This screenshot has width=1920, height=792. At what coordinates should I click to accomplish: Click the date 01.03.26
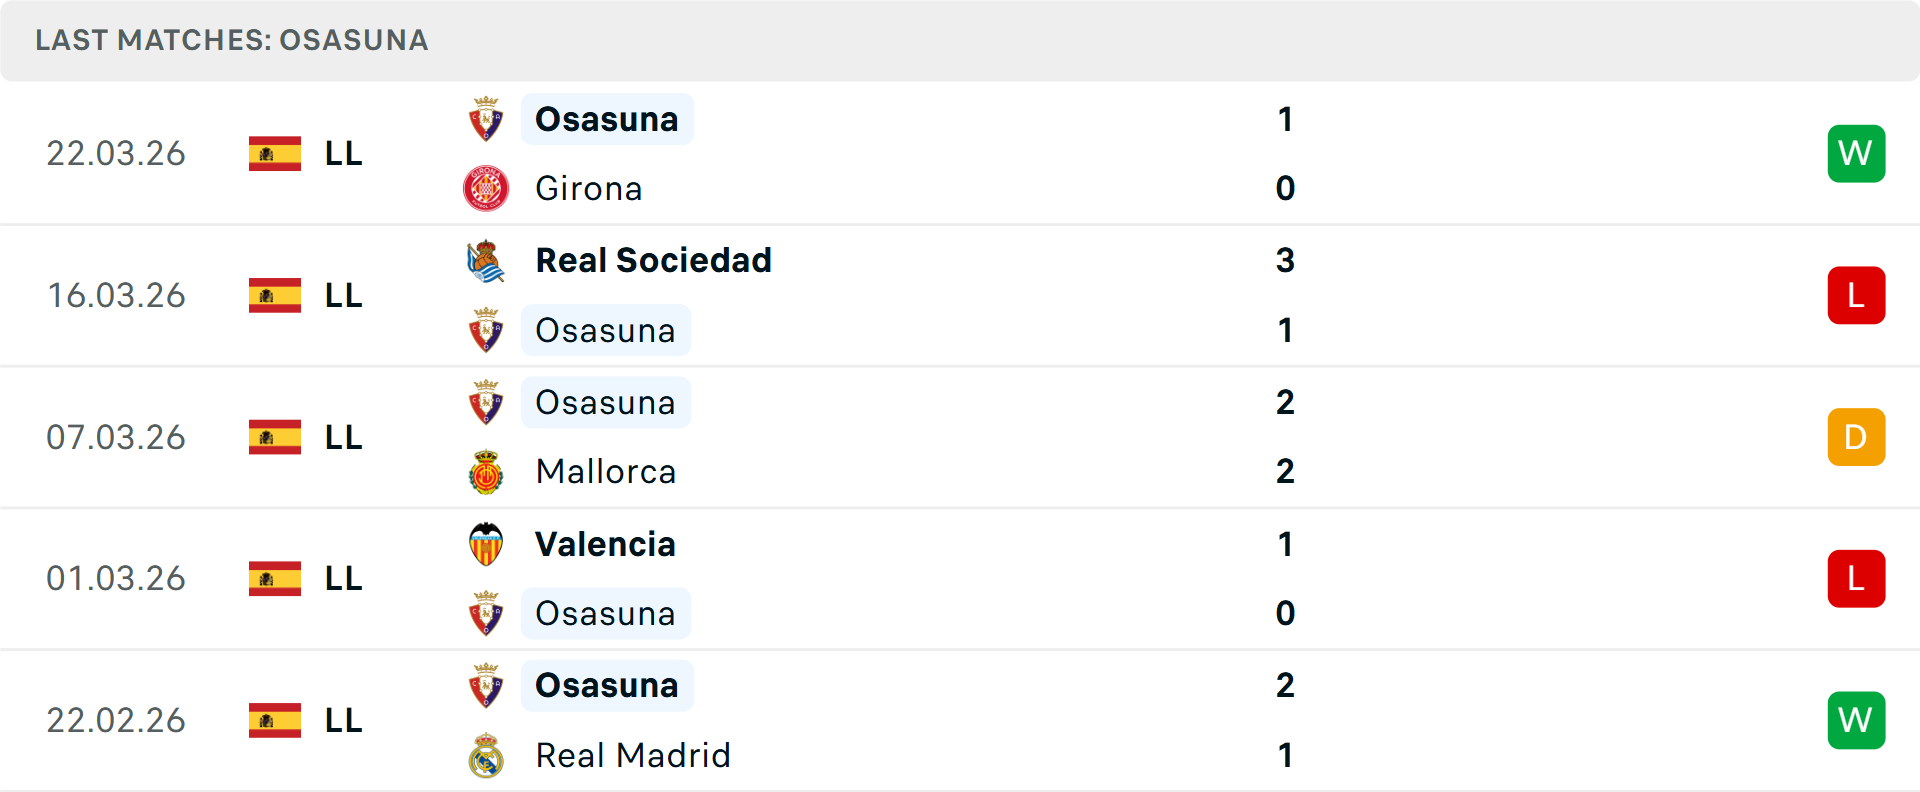tap(116, 578)
